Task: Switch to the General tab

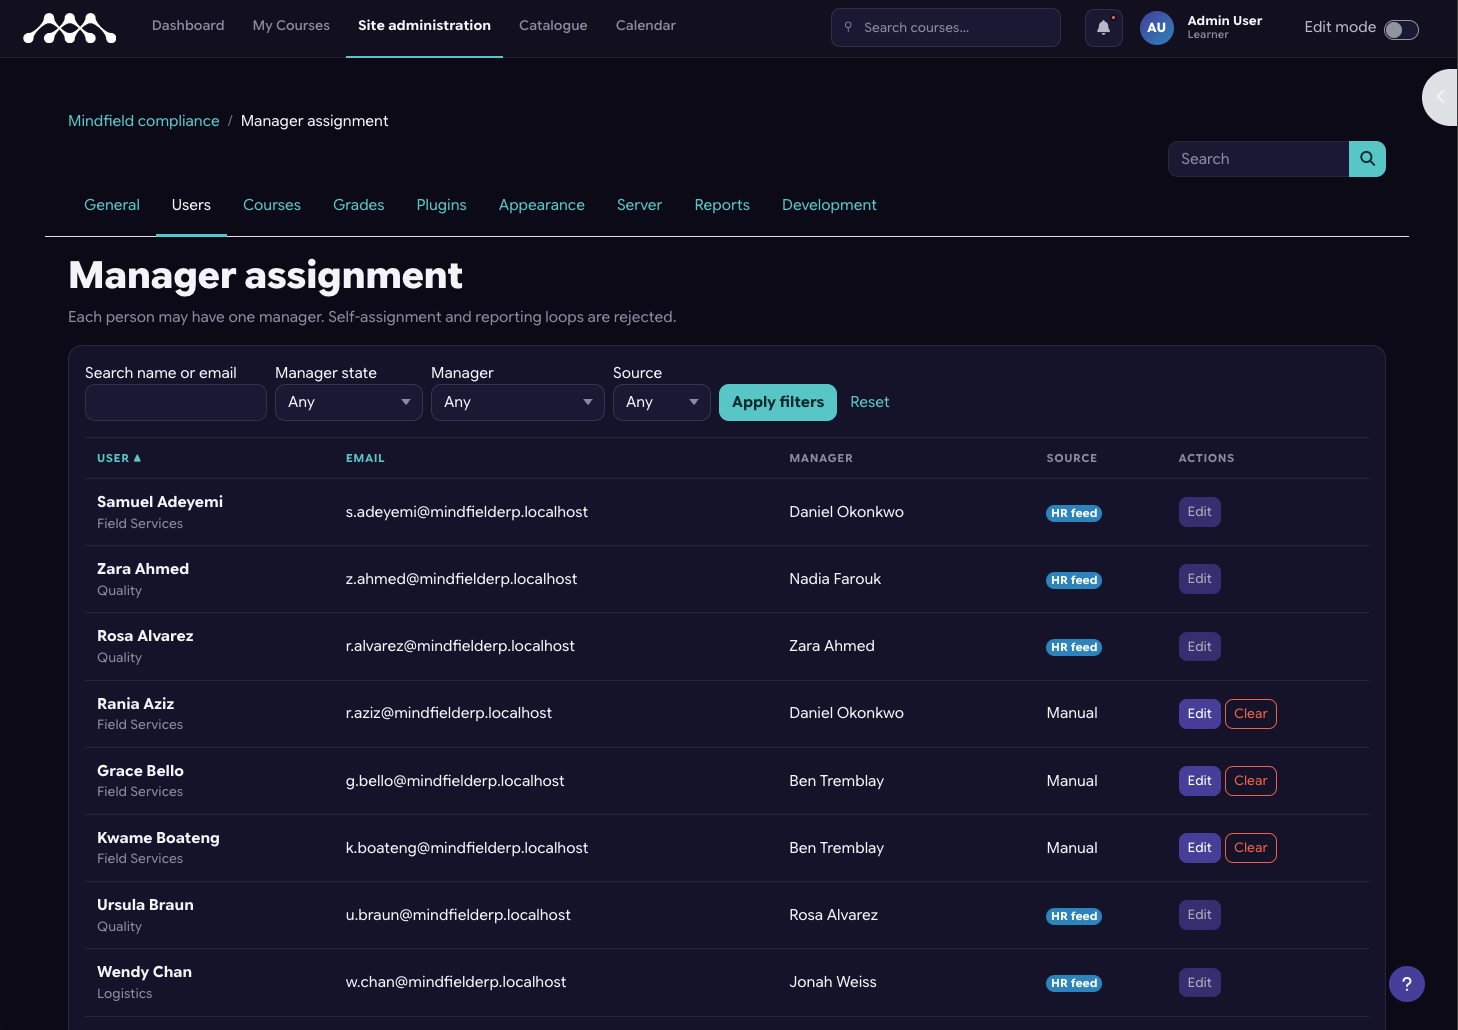Action: click(x=112, y=205)
